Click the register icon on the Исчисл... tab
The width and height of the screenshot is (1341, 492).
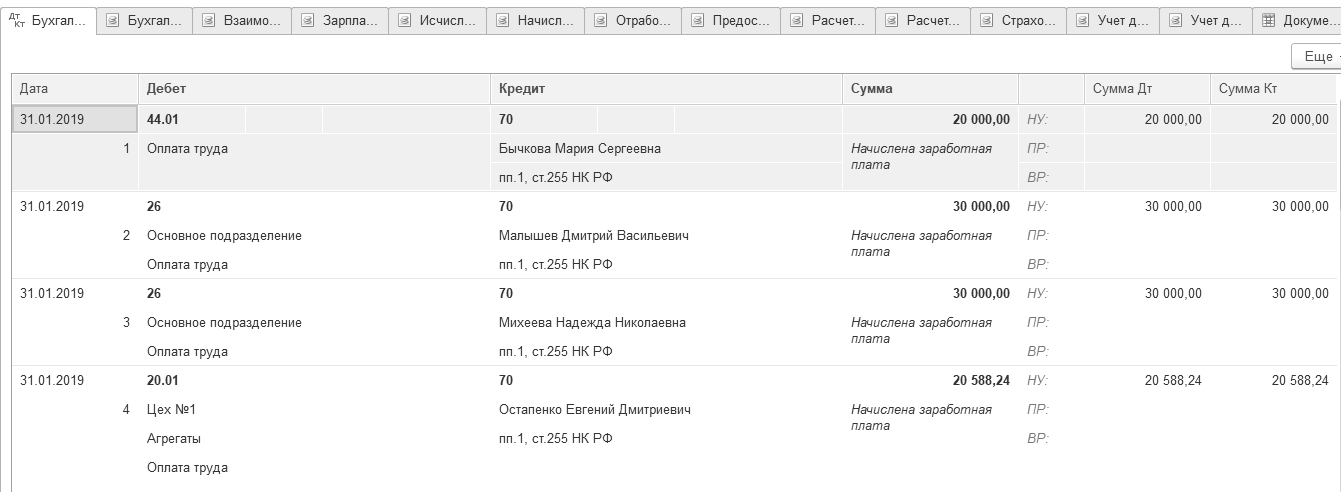[x=404, y=21]
